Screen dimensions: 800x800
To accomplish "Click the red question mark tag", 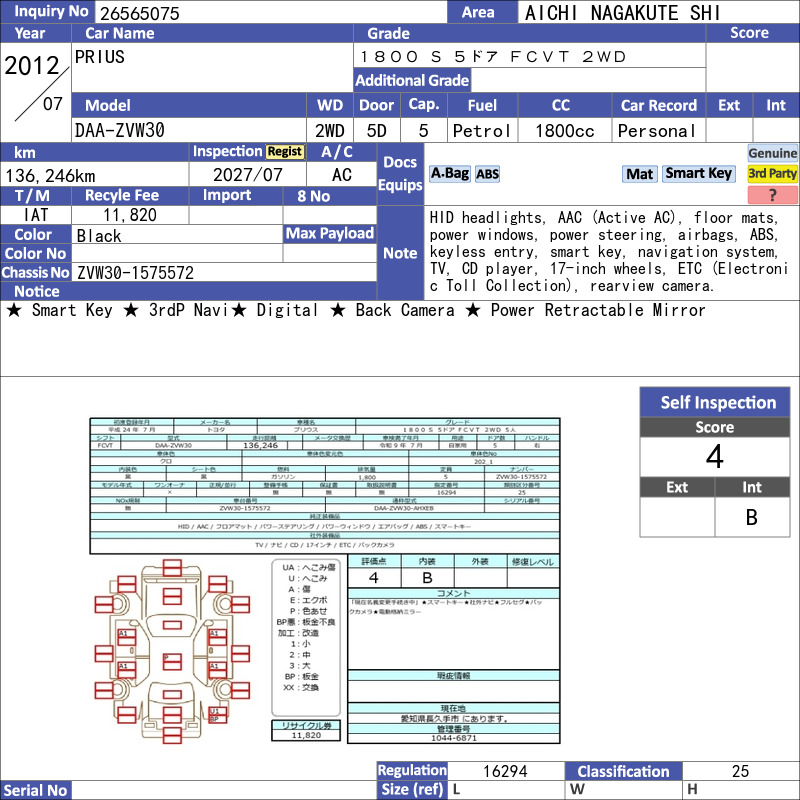I will pyautogui.click(x=772, y=195).
